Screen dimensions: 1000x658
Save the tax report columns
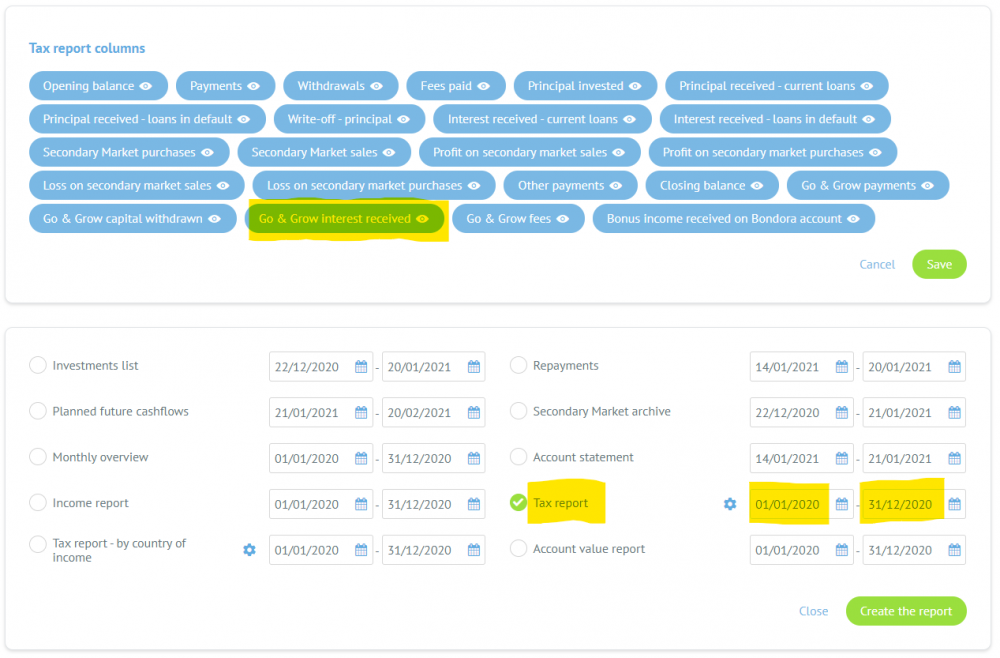click(x=939, y=265)
